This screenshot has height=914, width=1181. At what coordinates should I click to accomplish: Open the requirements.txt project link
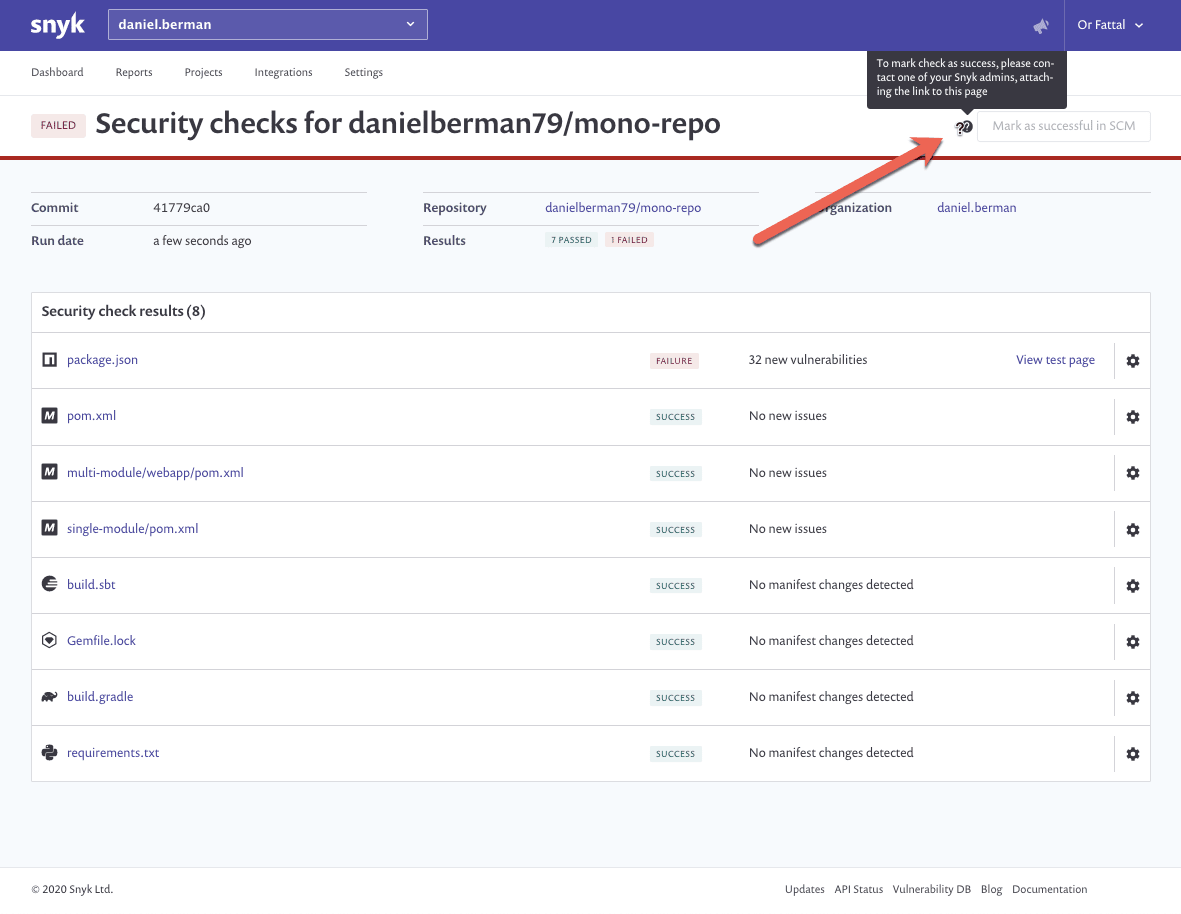pyautogui.click(x=113, y=753)
